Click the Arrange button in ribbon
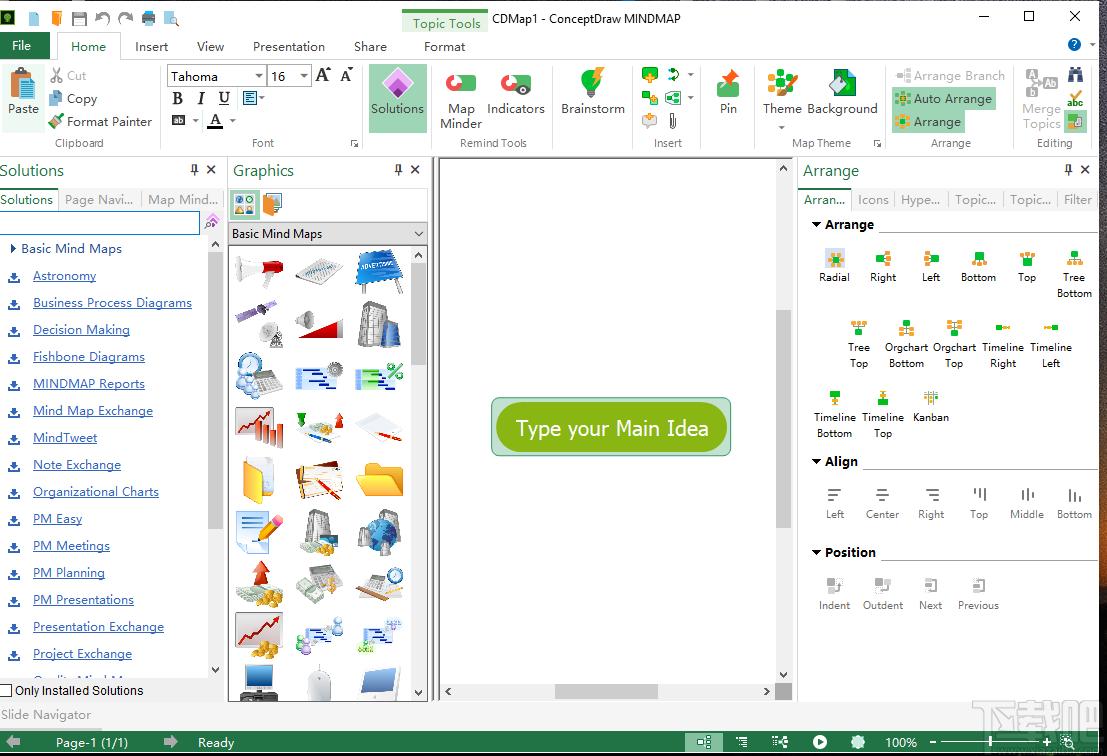Image resolution: width=1107 pixels, height=756 pixels. coord(928,121)
